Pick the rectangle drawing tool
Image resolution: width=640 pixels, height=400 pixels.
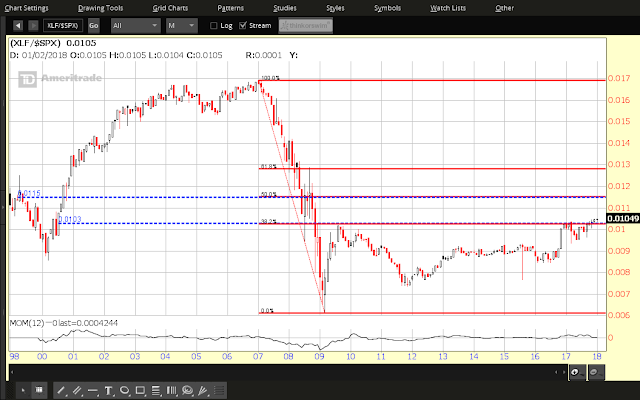coord(140,391)
